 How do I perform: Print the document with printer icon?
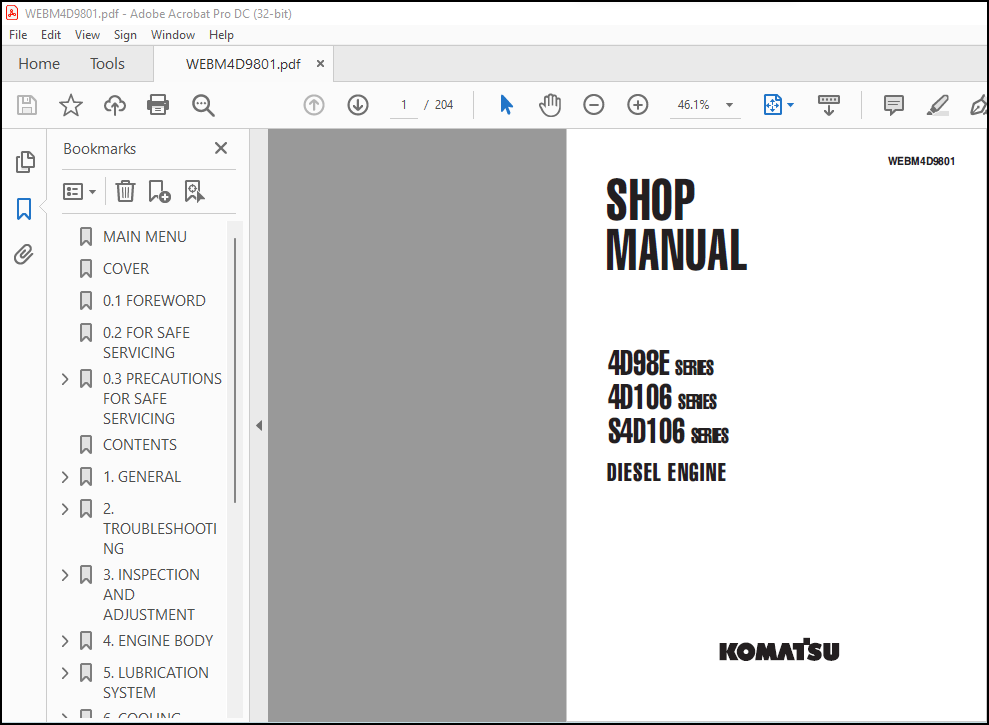point(158,105)
